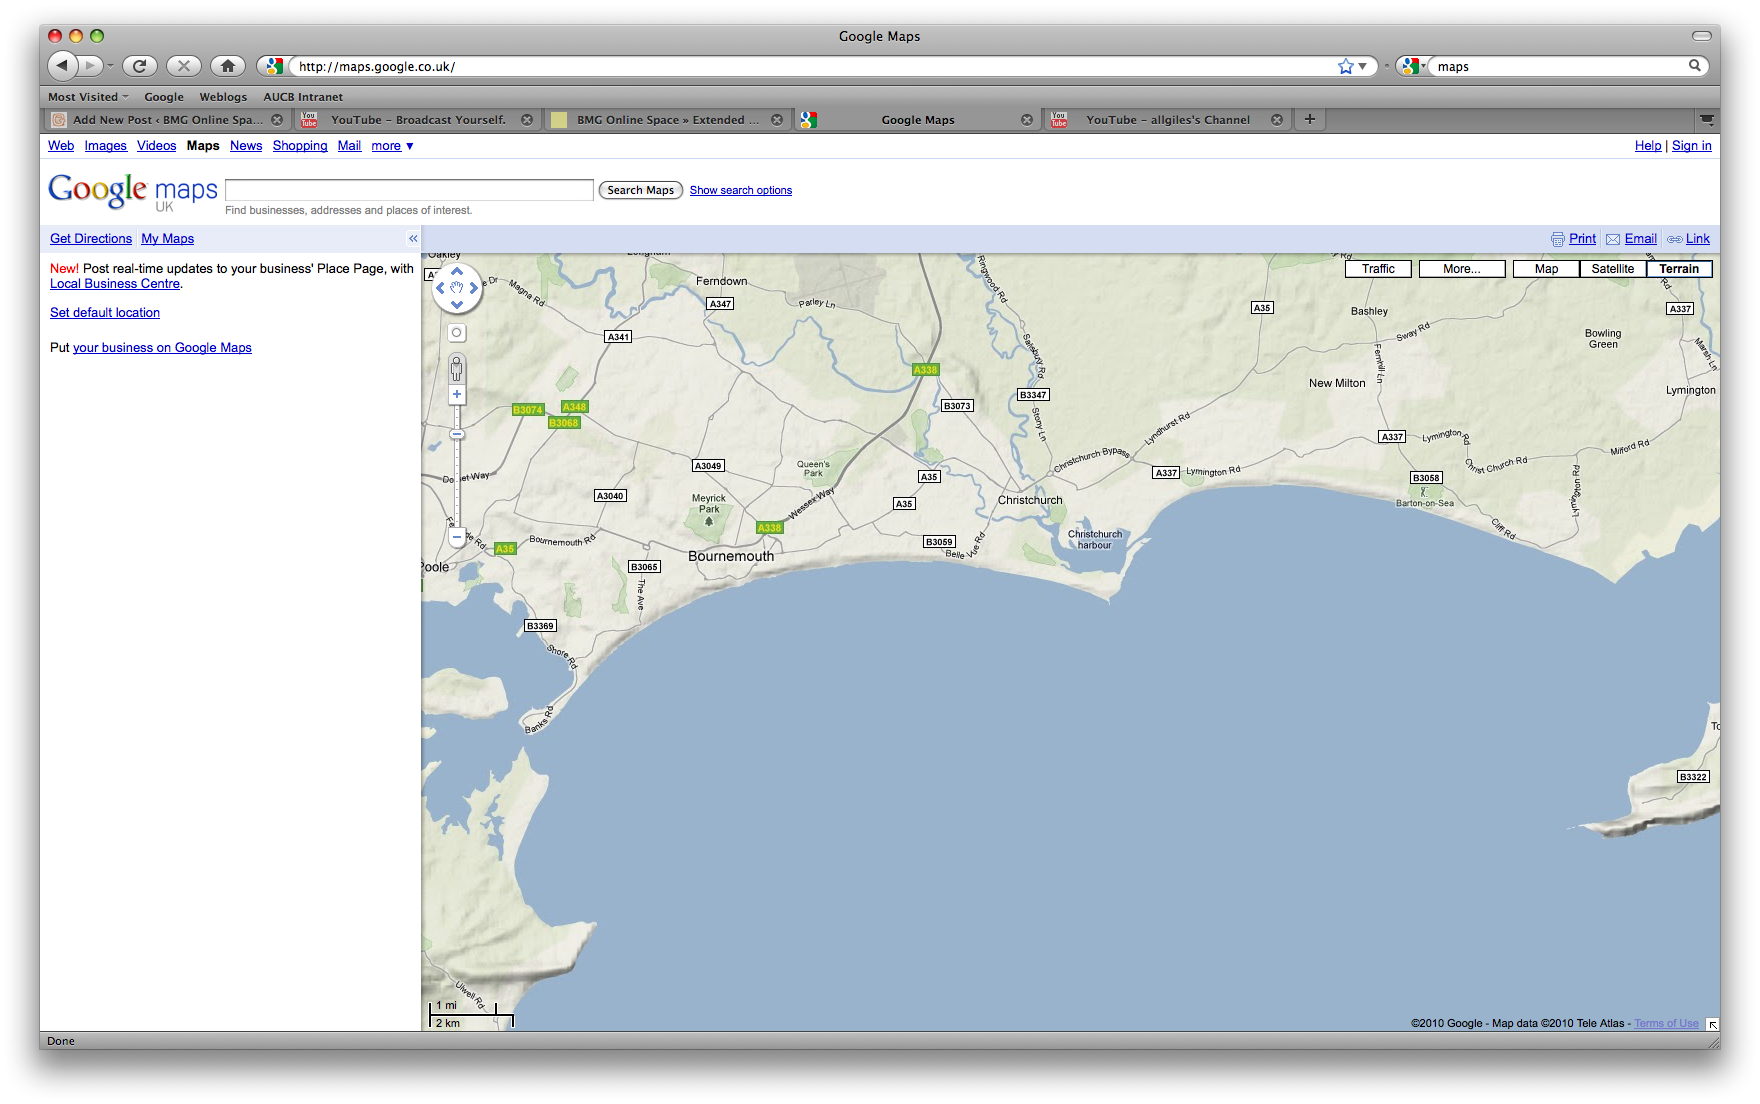
Task: Open Google Web link
Action: click(x=61, y=146)
